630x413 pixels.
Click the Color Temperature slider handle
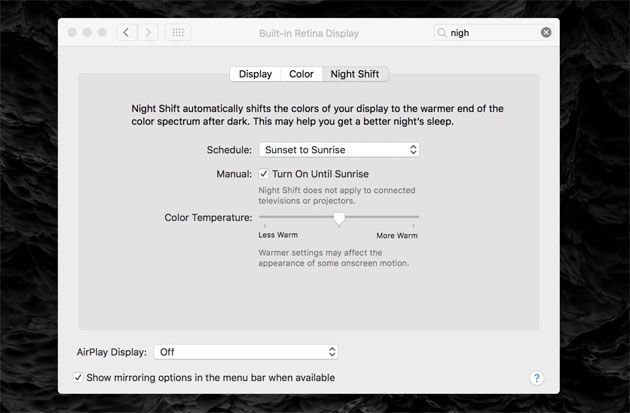(x=339, y=218)
